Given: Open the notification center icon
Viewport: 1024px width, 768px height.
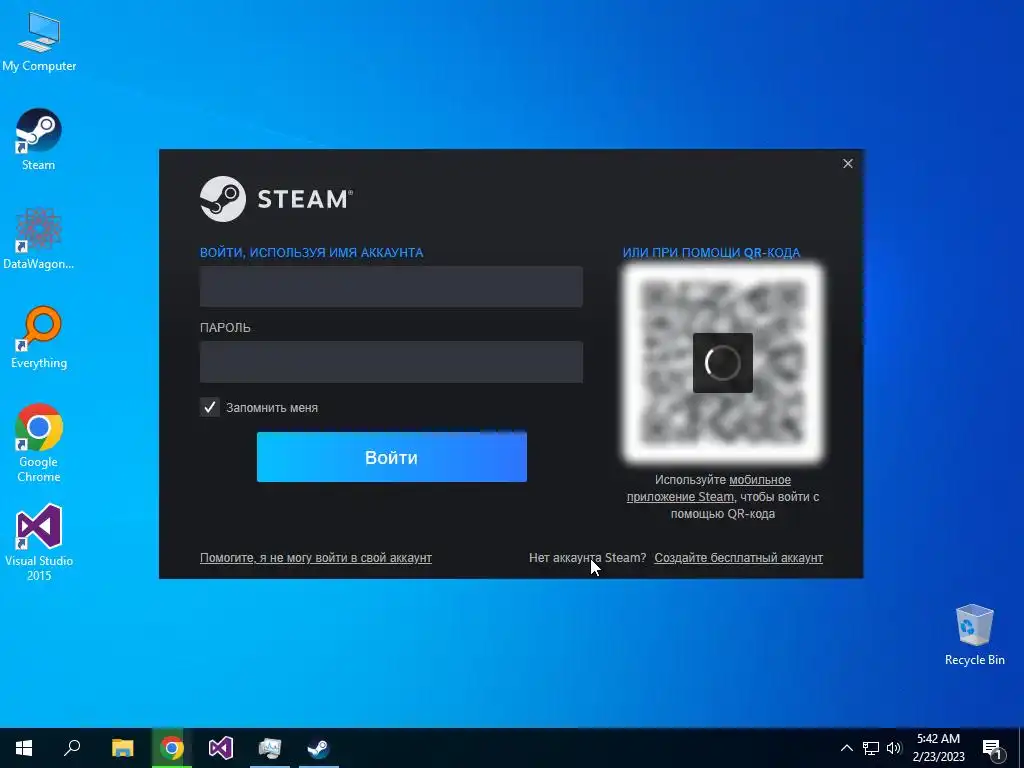Looking at the screenshot, I should [992, 748].
